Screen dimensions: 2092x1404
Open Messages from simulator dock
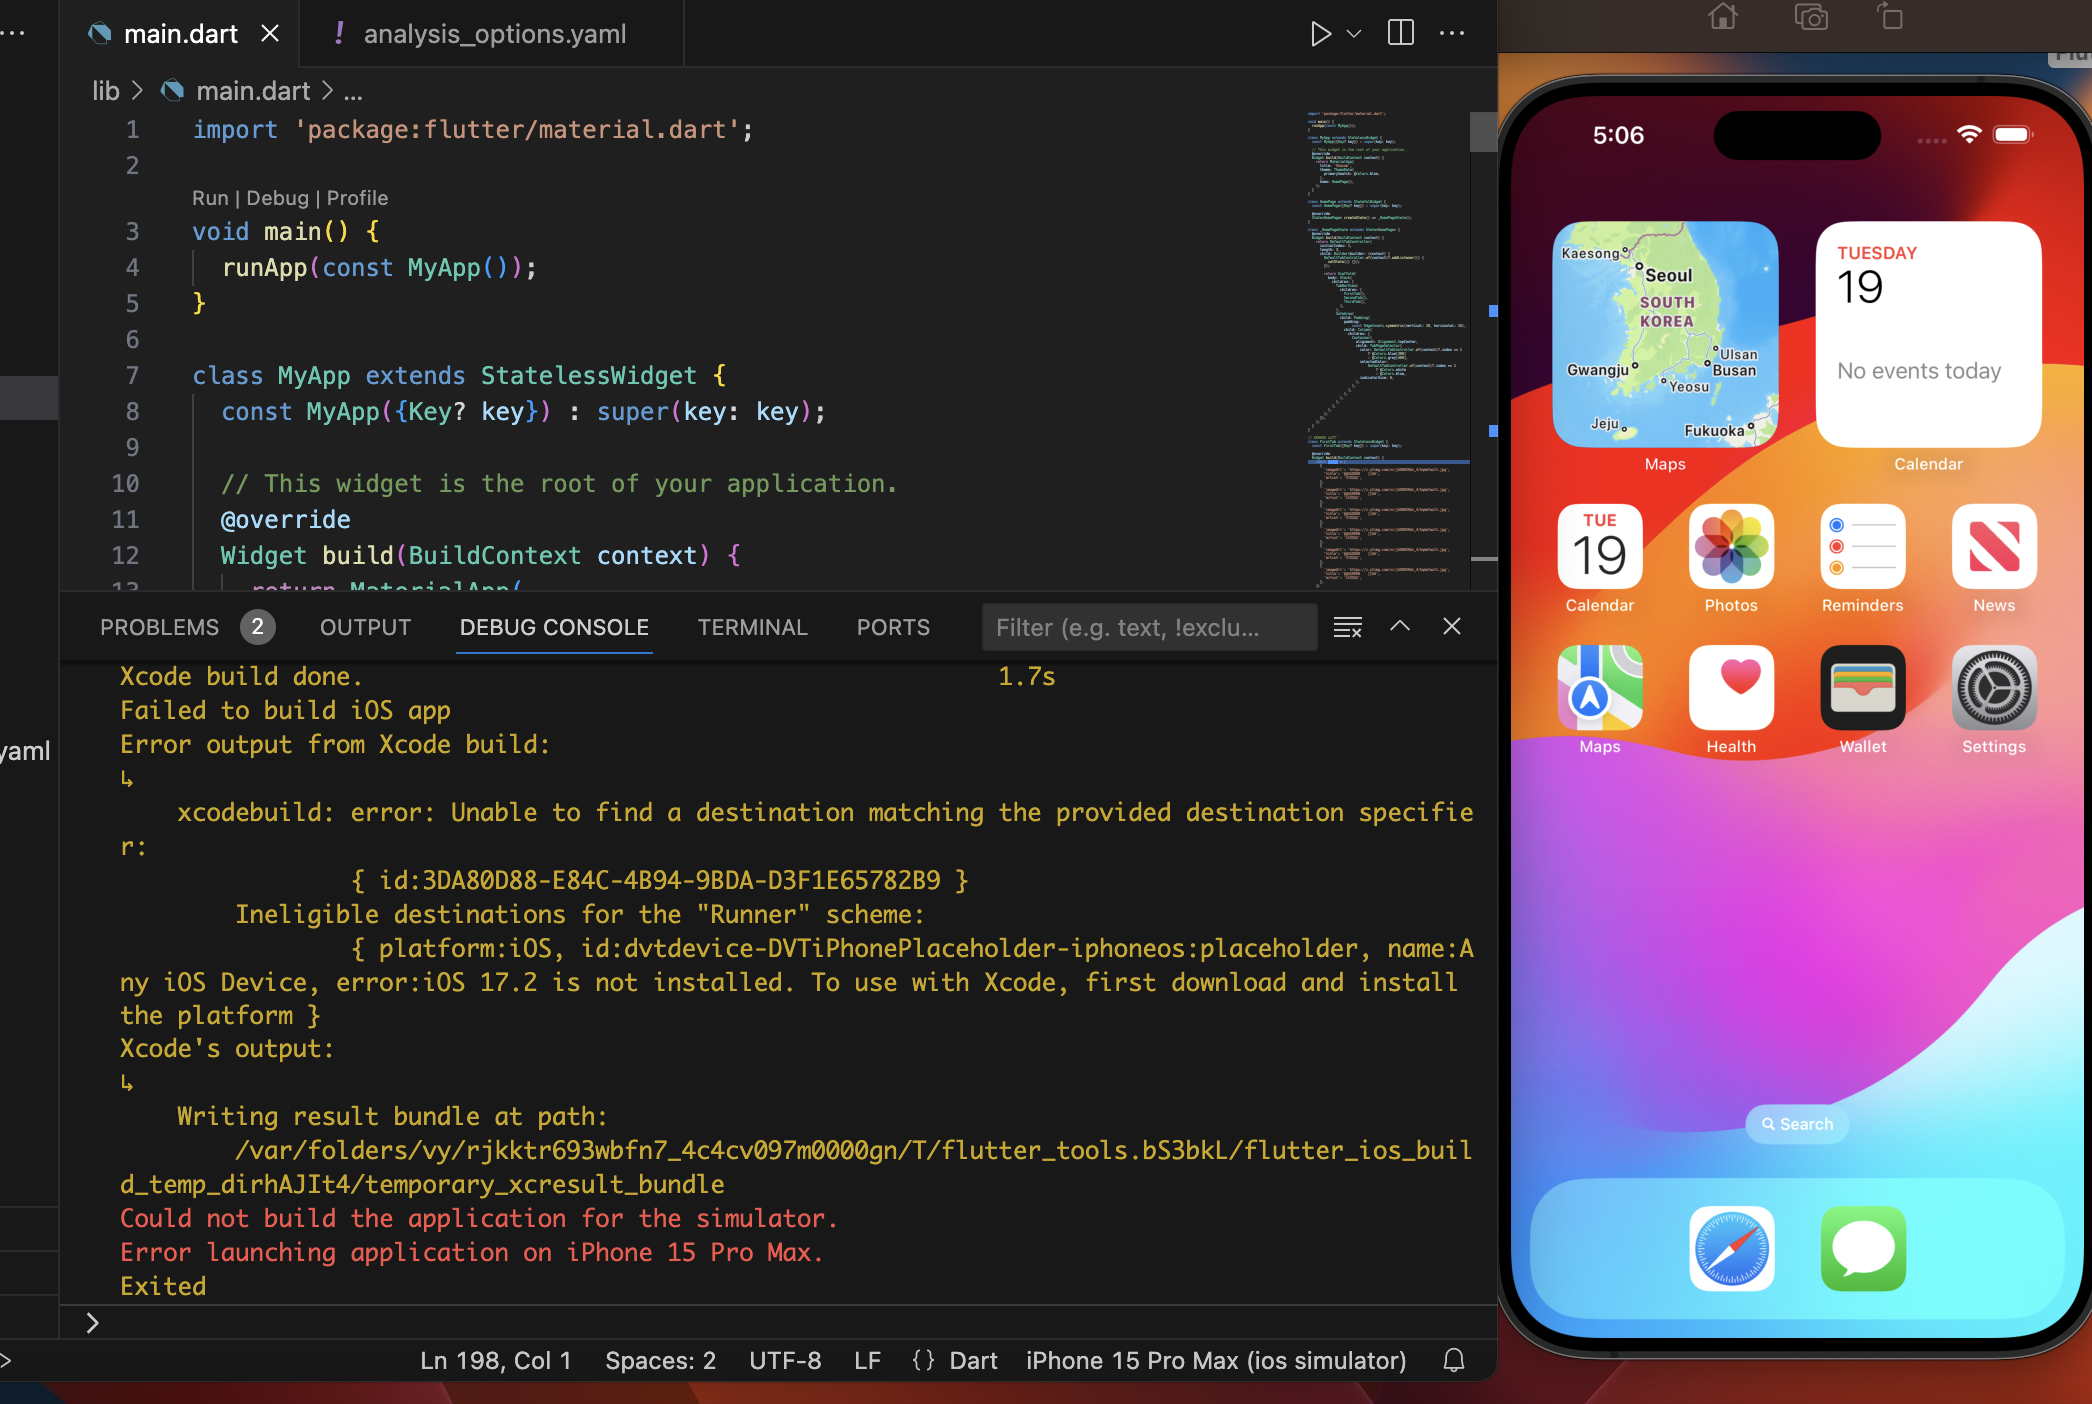[x=1862, y=1248]
